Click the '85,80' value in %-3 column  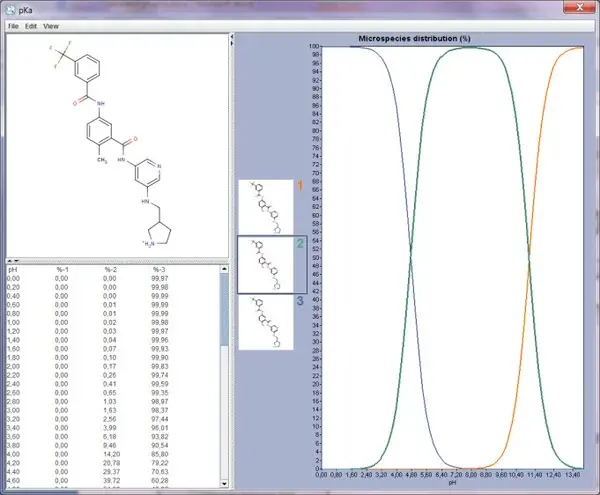coord(160,454)
